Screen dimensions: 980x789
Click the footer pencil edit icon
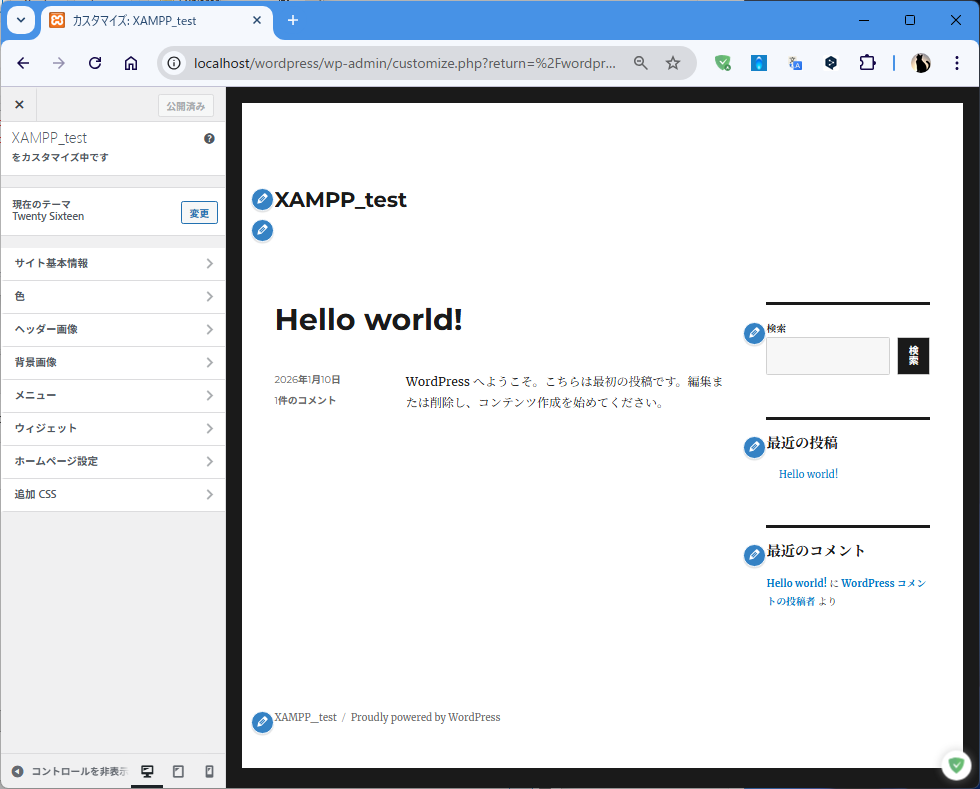pyautogui.click(x=262, y=722)
